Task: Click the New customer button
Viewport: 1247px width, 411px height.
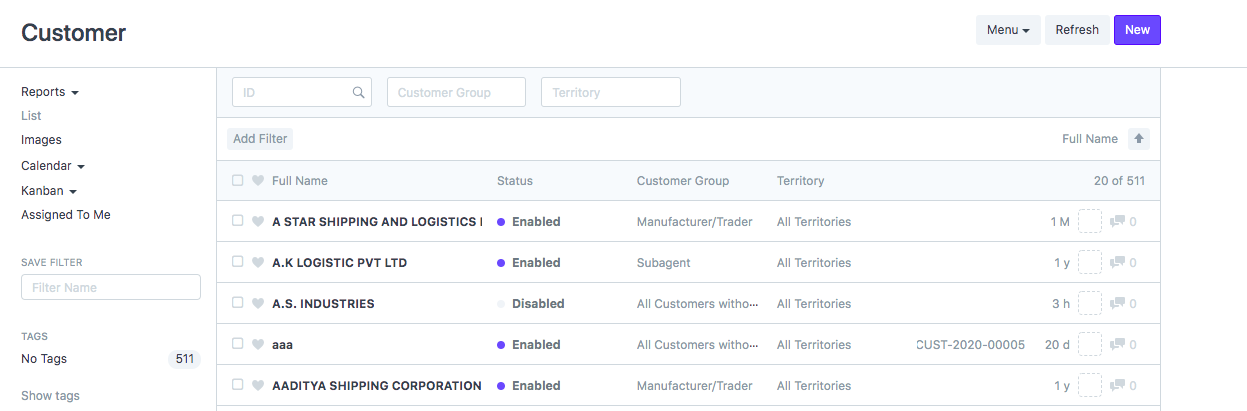Action: click(x=1137, y=30)
